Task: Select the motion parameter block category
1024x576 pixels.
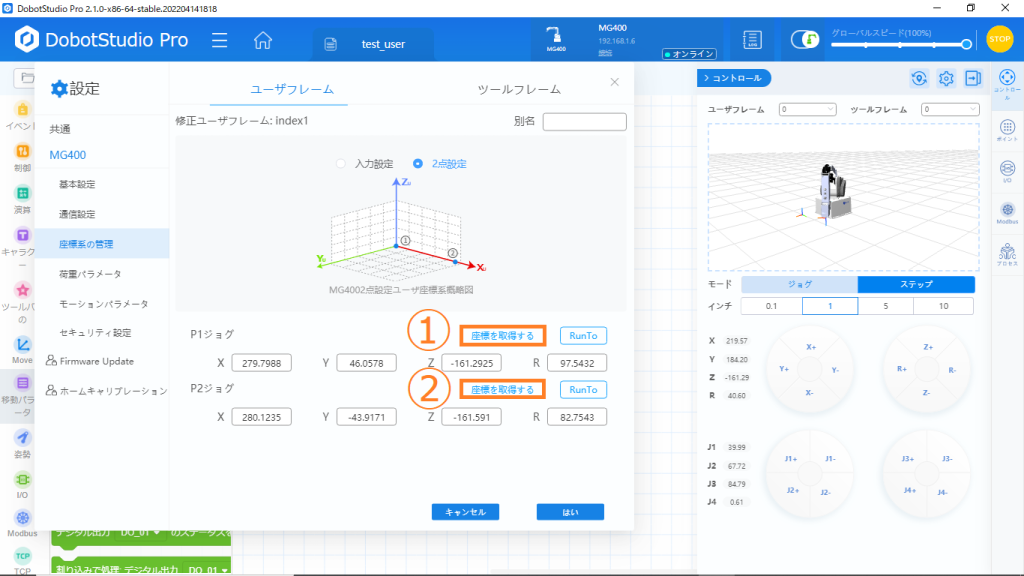Action: tap(22, 383)
